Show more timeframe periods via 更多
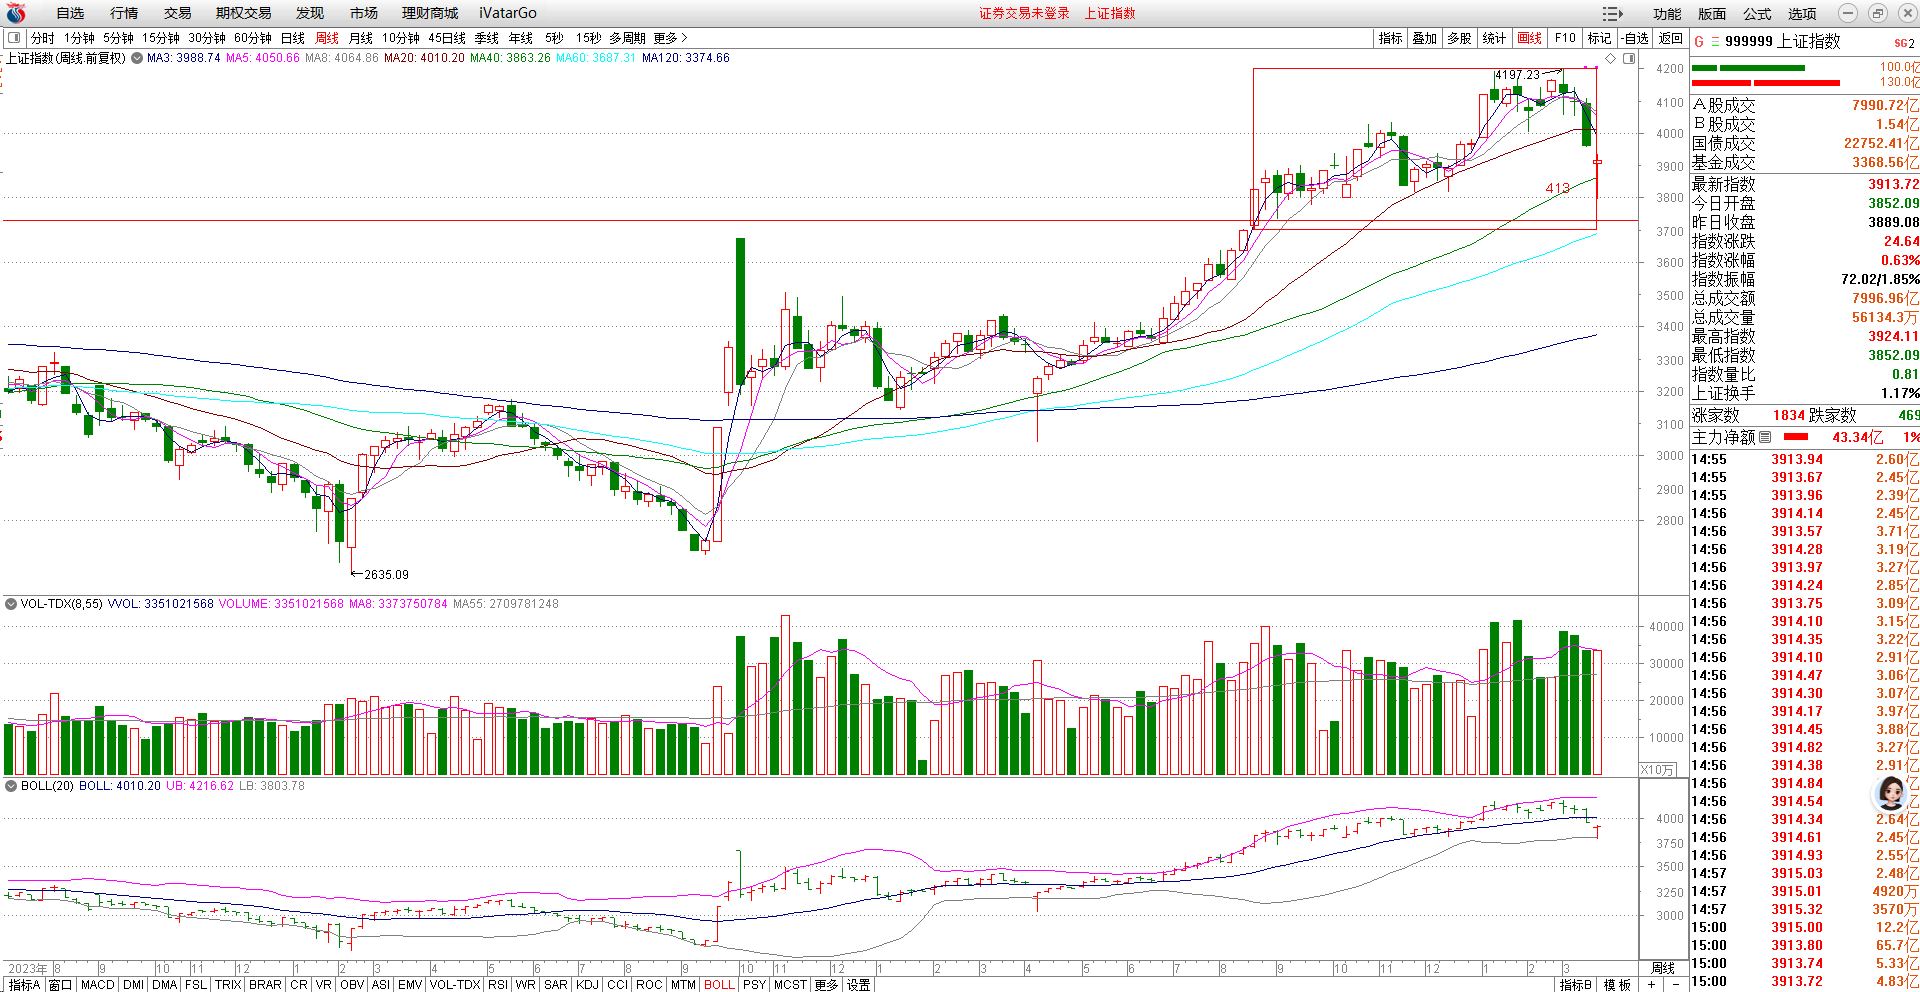Screen dimensions: 1920x992 click(670, 38)
